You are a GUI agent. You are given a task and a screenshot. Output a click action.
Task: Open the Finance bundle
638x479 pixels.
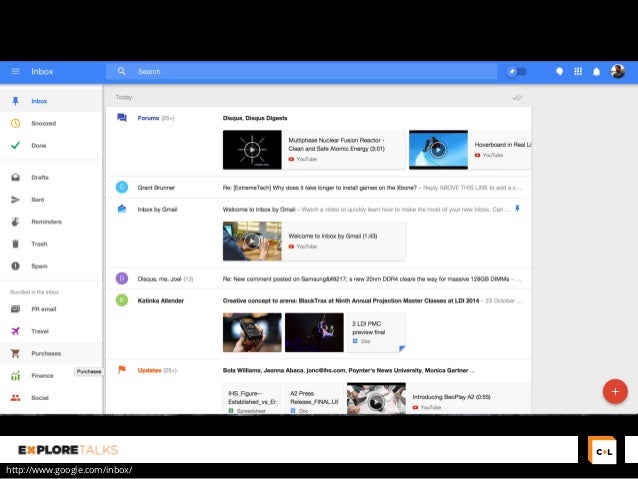click(51, 376)
